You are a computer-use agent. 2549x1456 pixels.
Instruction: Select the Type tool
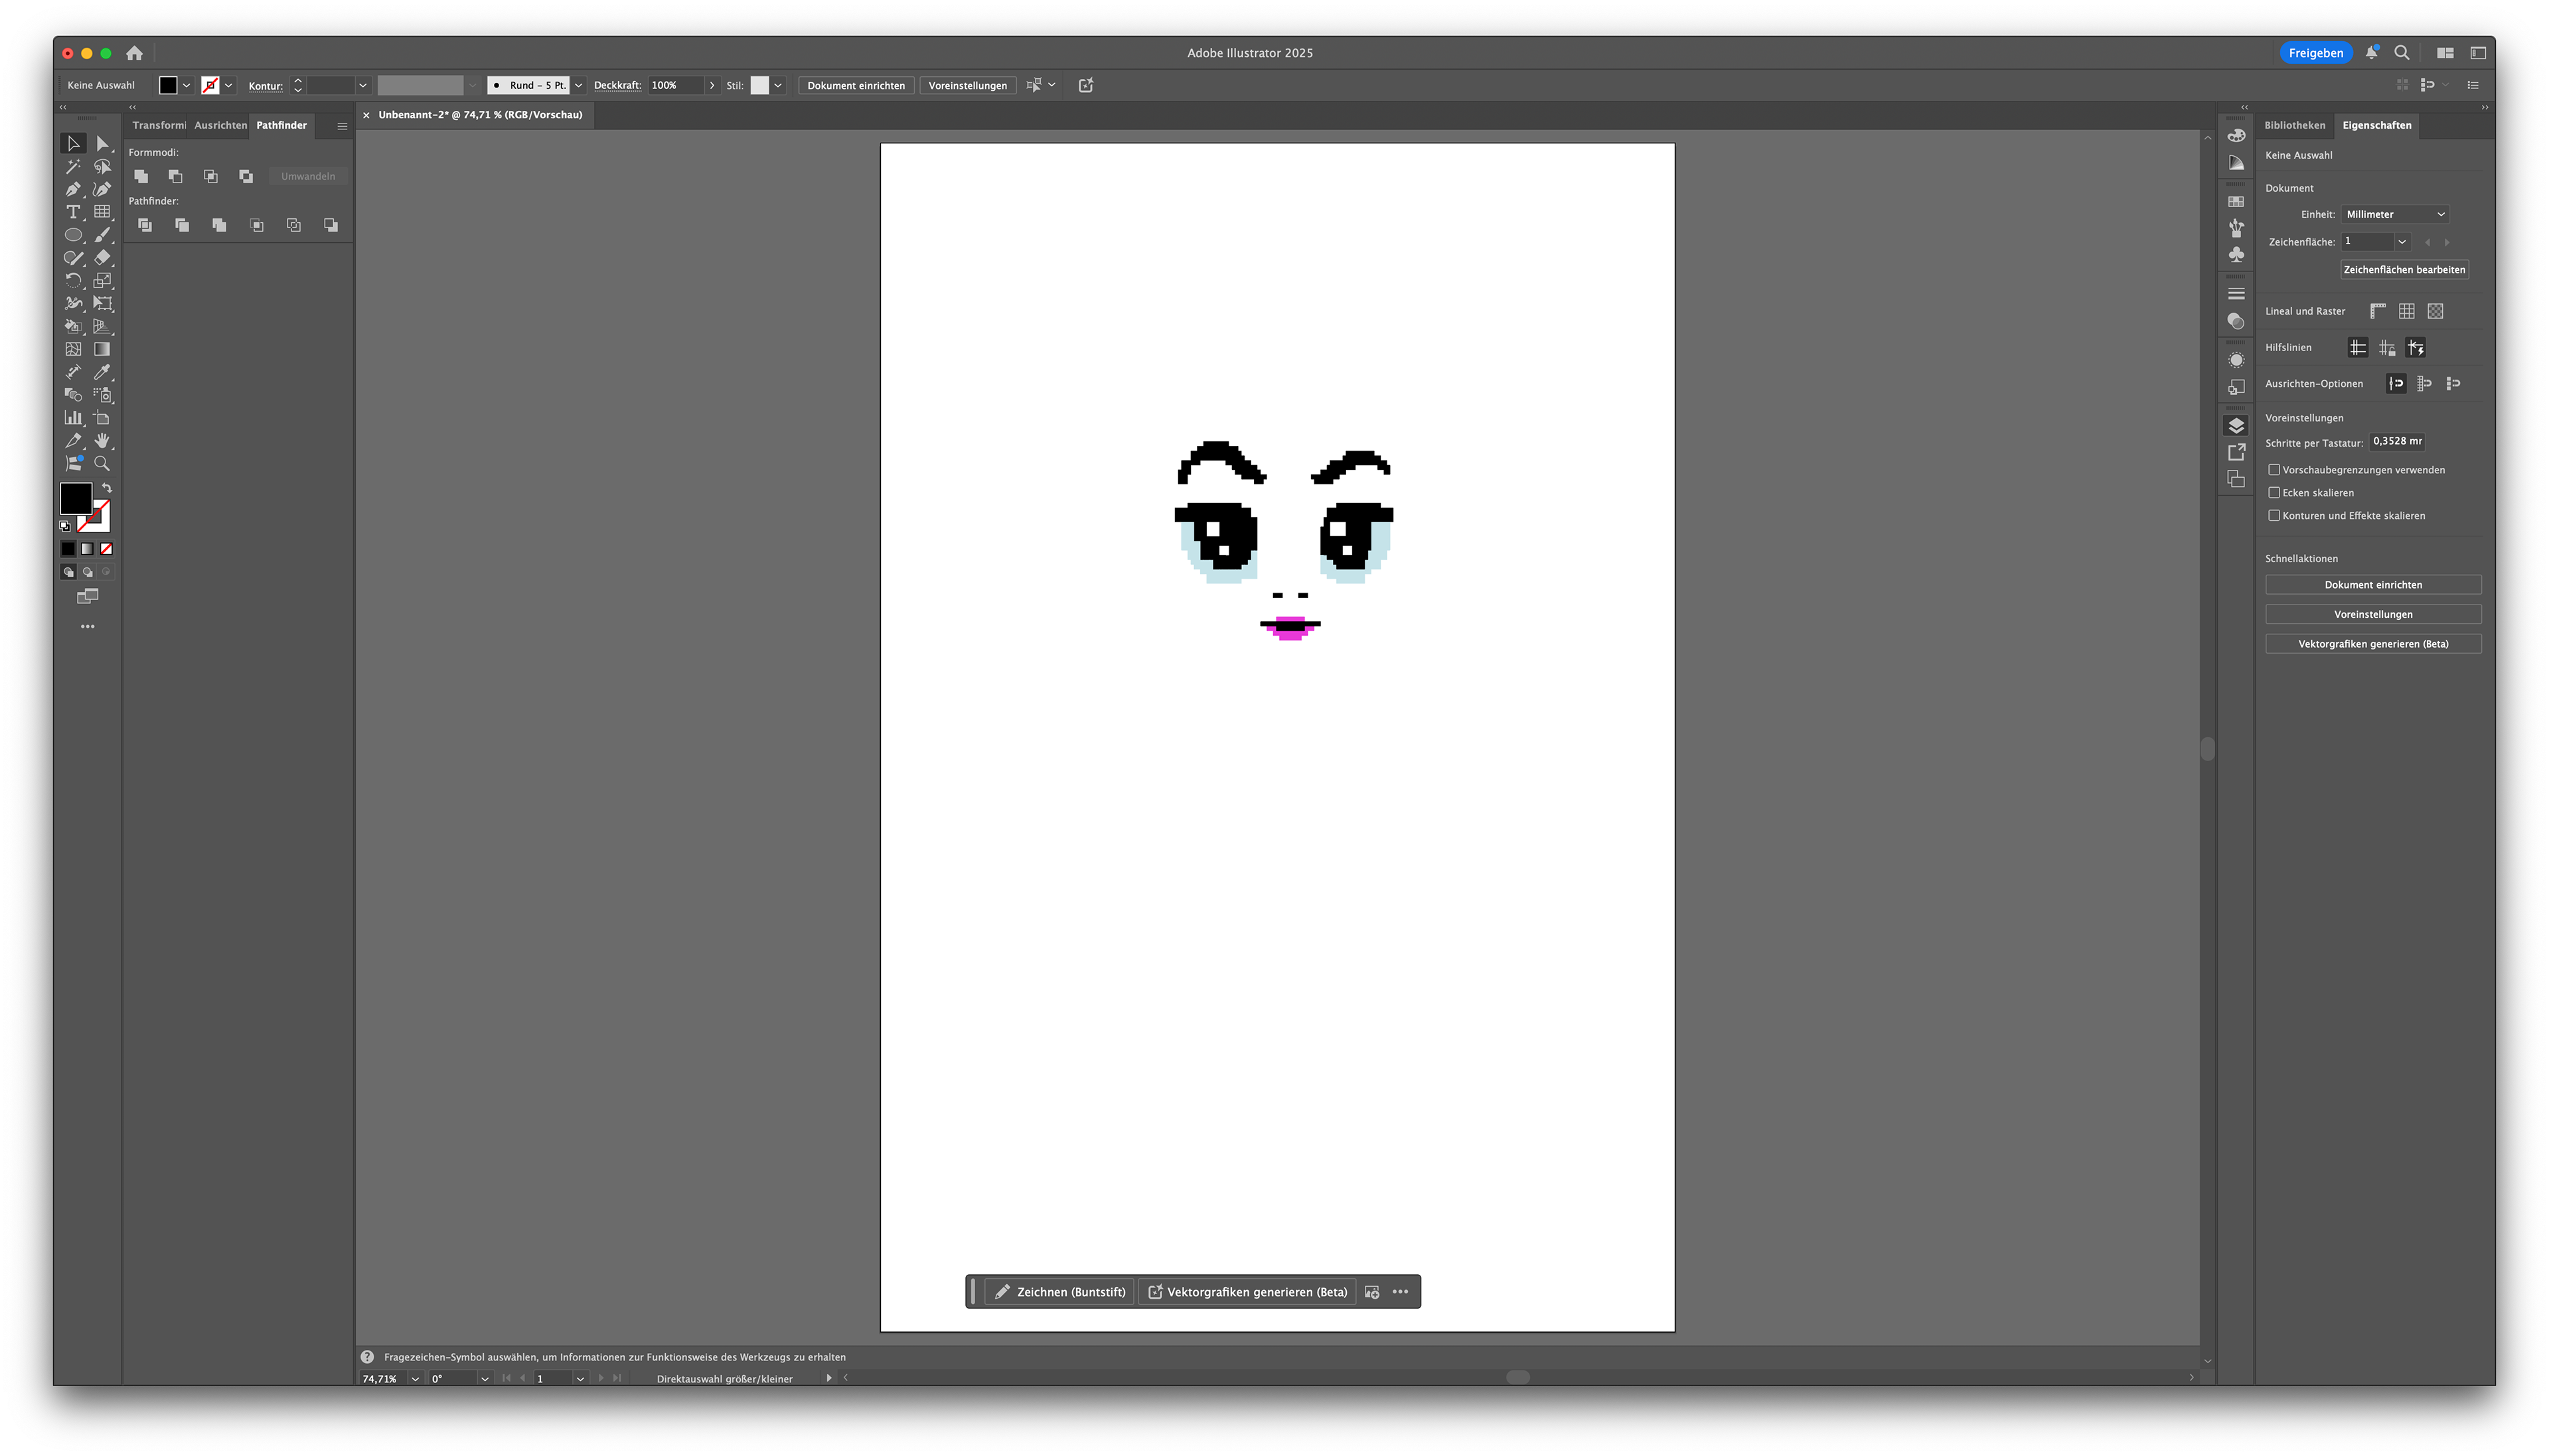click(x=73, y=212)
